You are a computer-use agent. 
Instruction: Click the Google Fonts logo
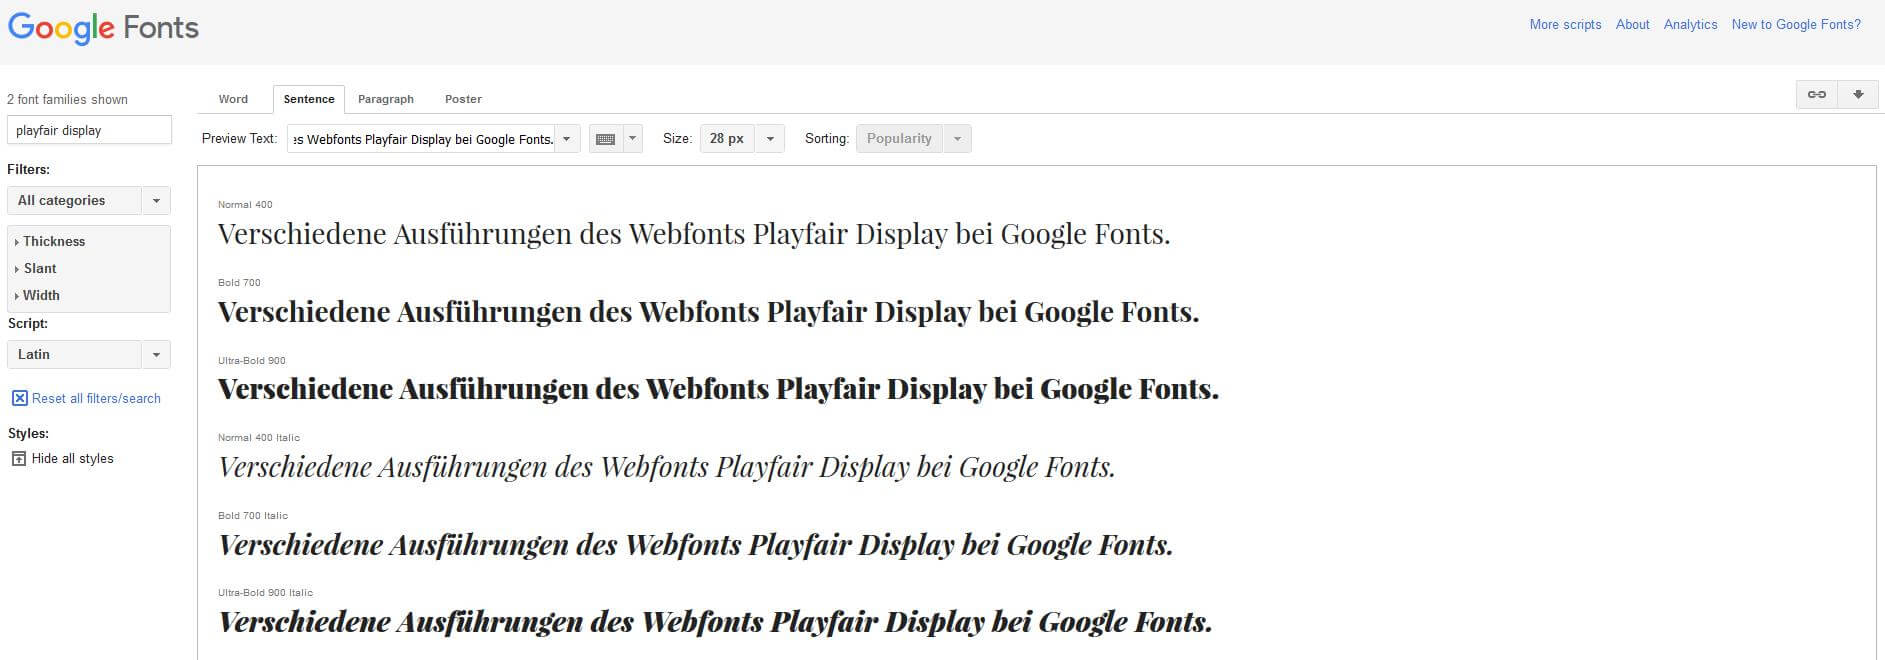[x=103, y=27]
